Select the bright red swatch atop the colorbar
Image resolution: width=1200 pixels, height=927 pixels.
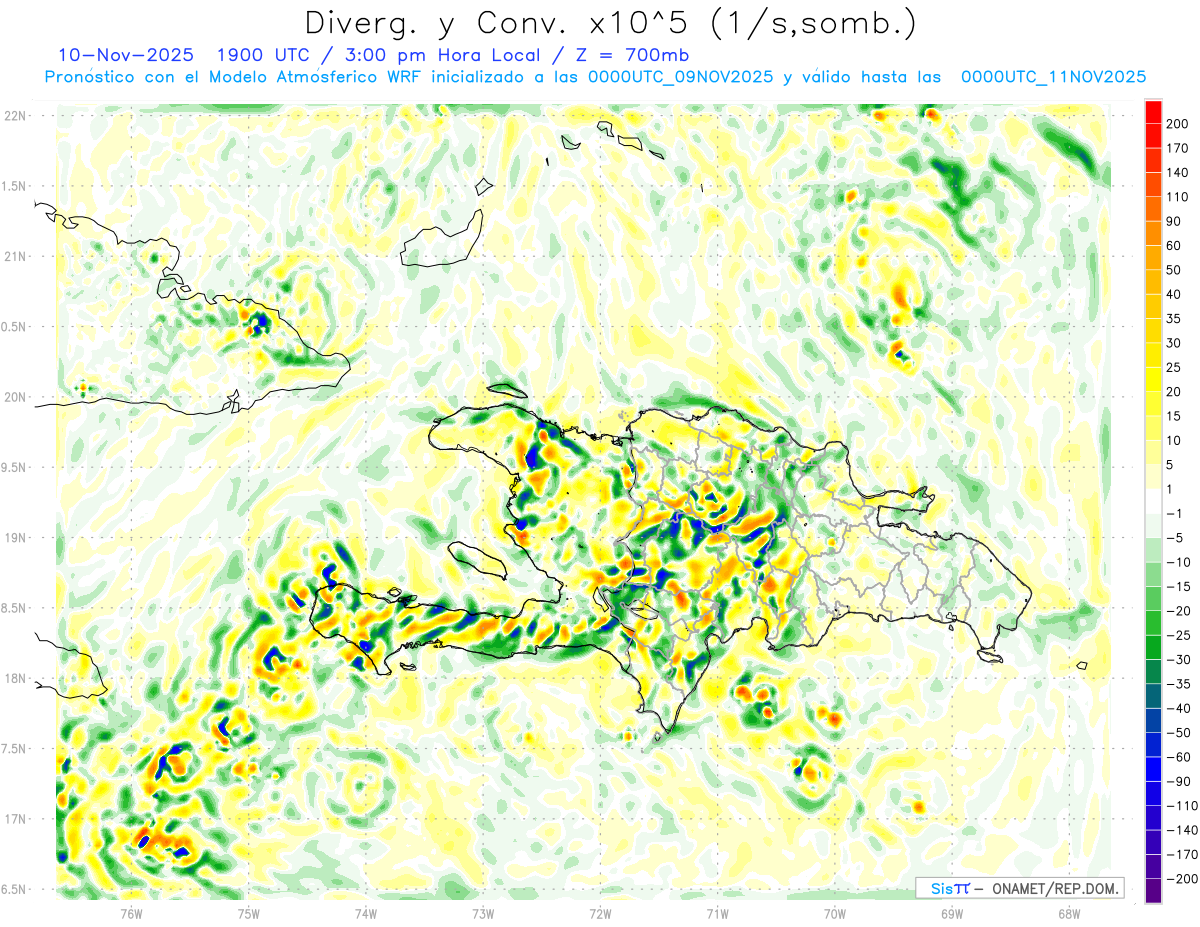pyautogui.click(x=1153, y=112)
